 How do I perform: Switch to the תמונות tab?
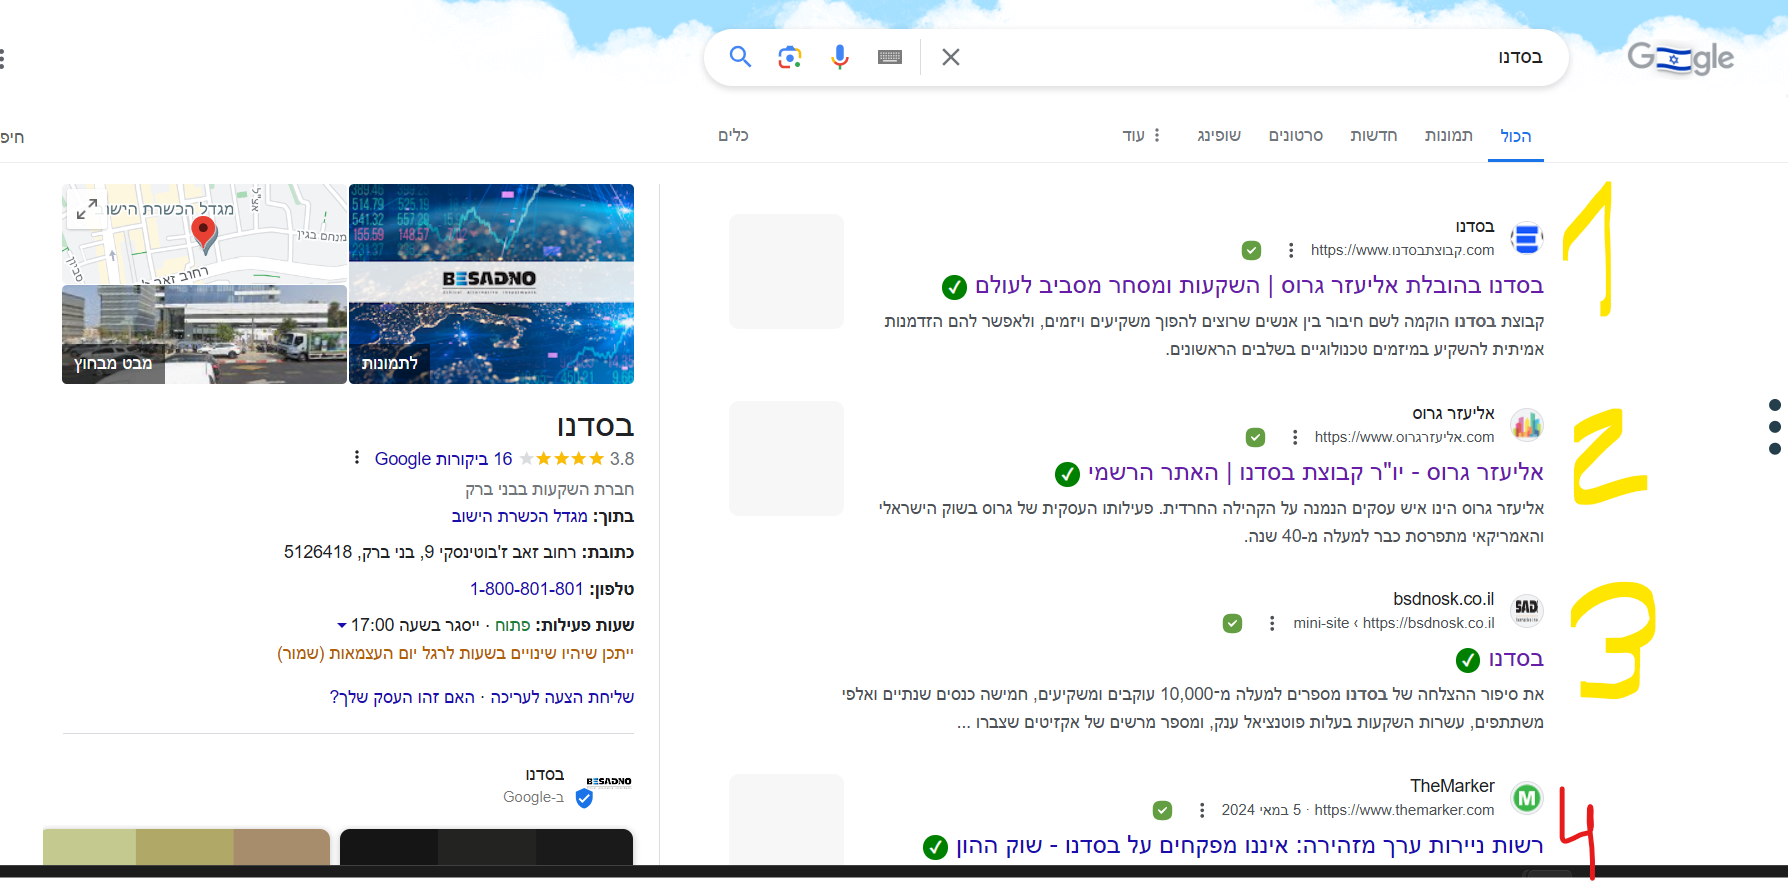coord(1449,135)
